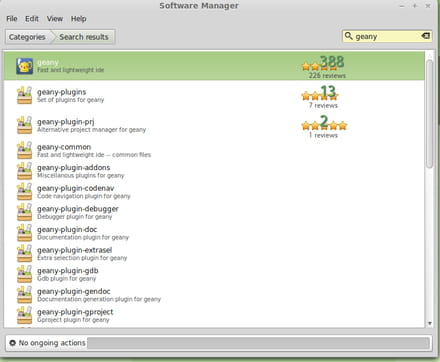Open the View menu

click(x=55, y=19)
